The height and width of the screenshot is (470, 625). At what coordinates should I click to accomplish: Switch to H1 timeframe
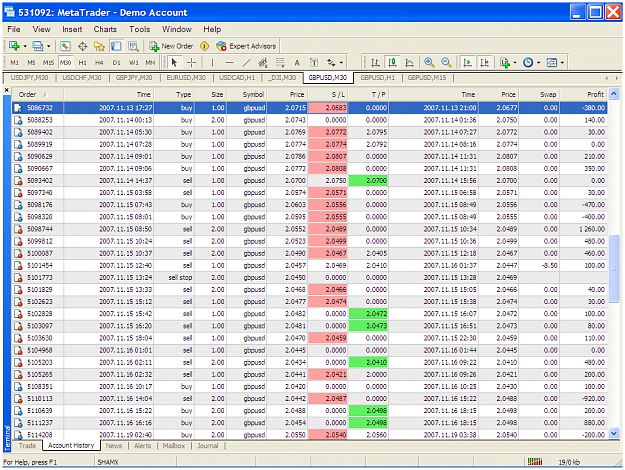coord(83,63)
